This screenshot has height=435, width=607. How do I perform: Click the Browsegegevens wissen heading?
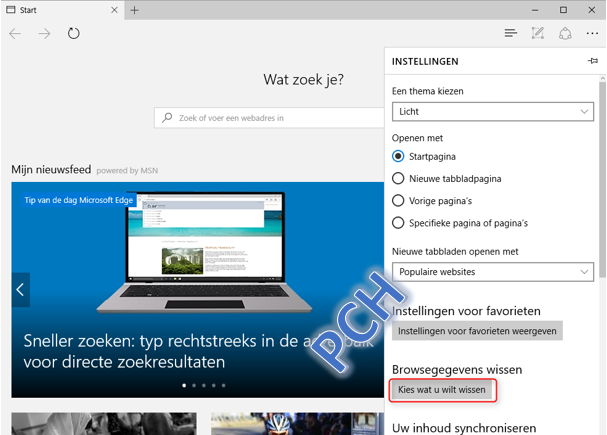[x=457, y=370]
